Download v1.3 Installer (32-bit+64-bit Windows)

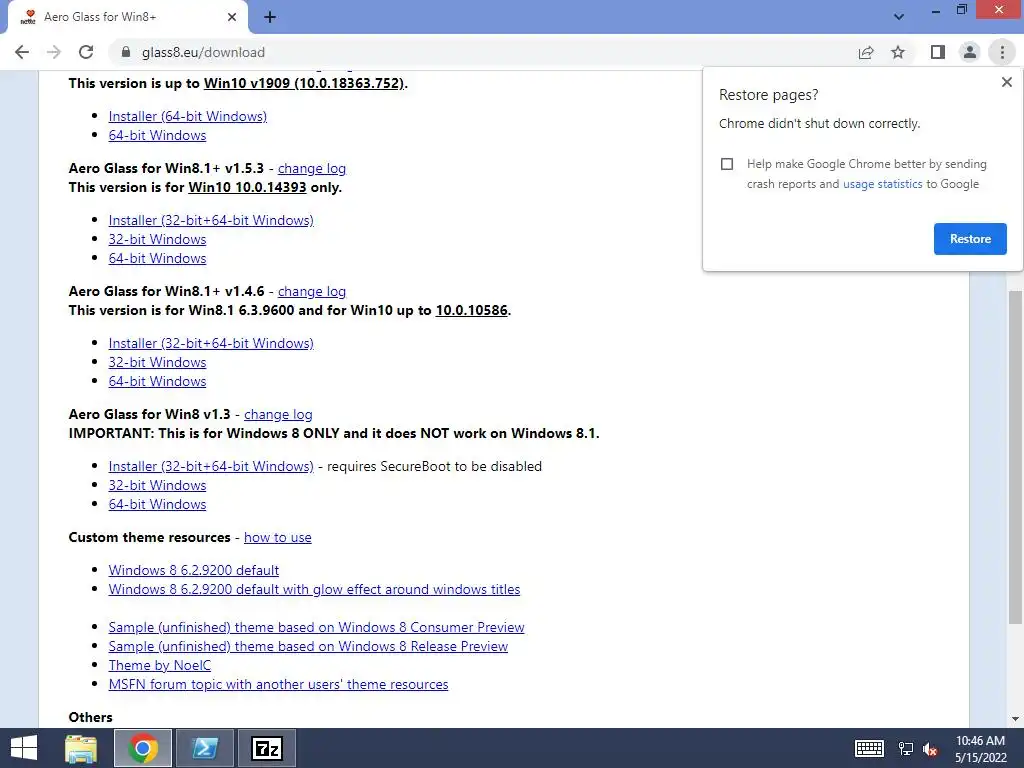pos(211,466)
